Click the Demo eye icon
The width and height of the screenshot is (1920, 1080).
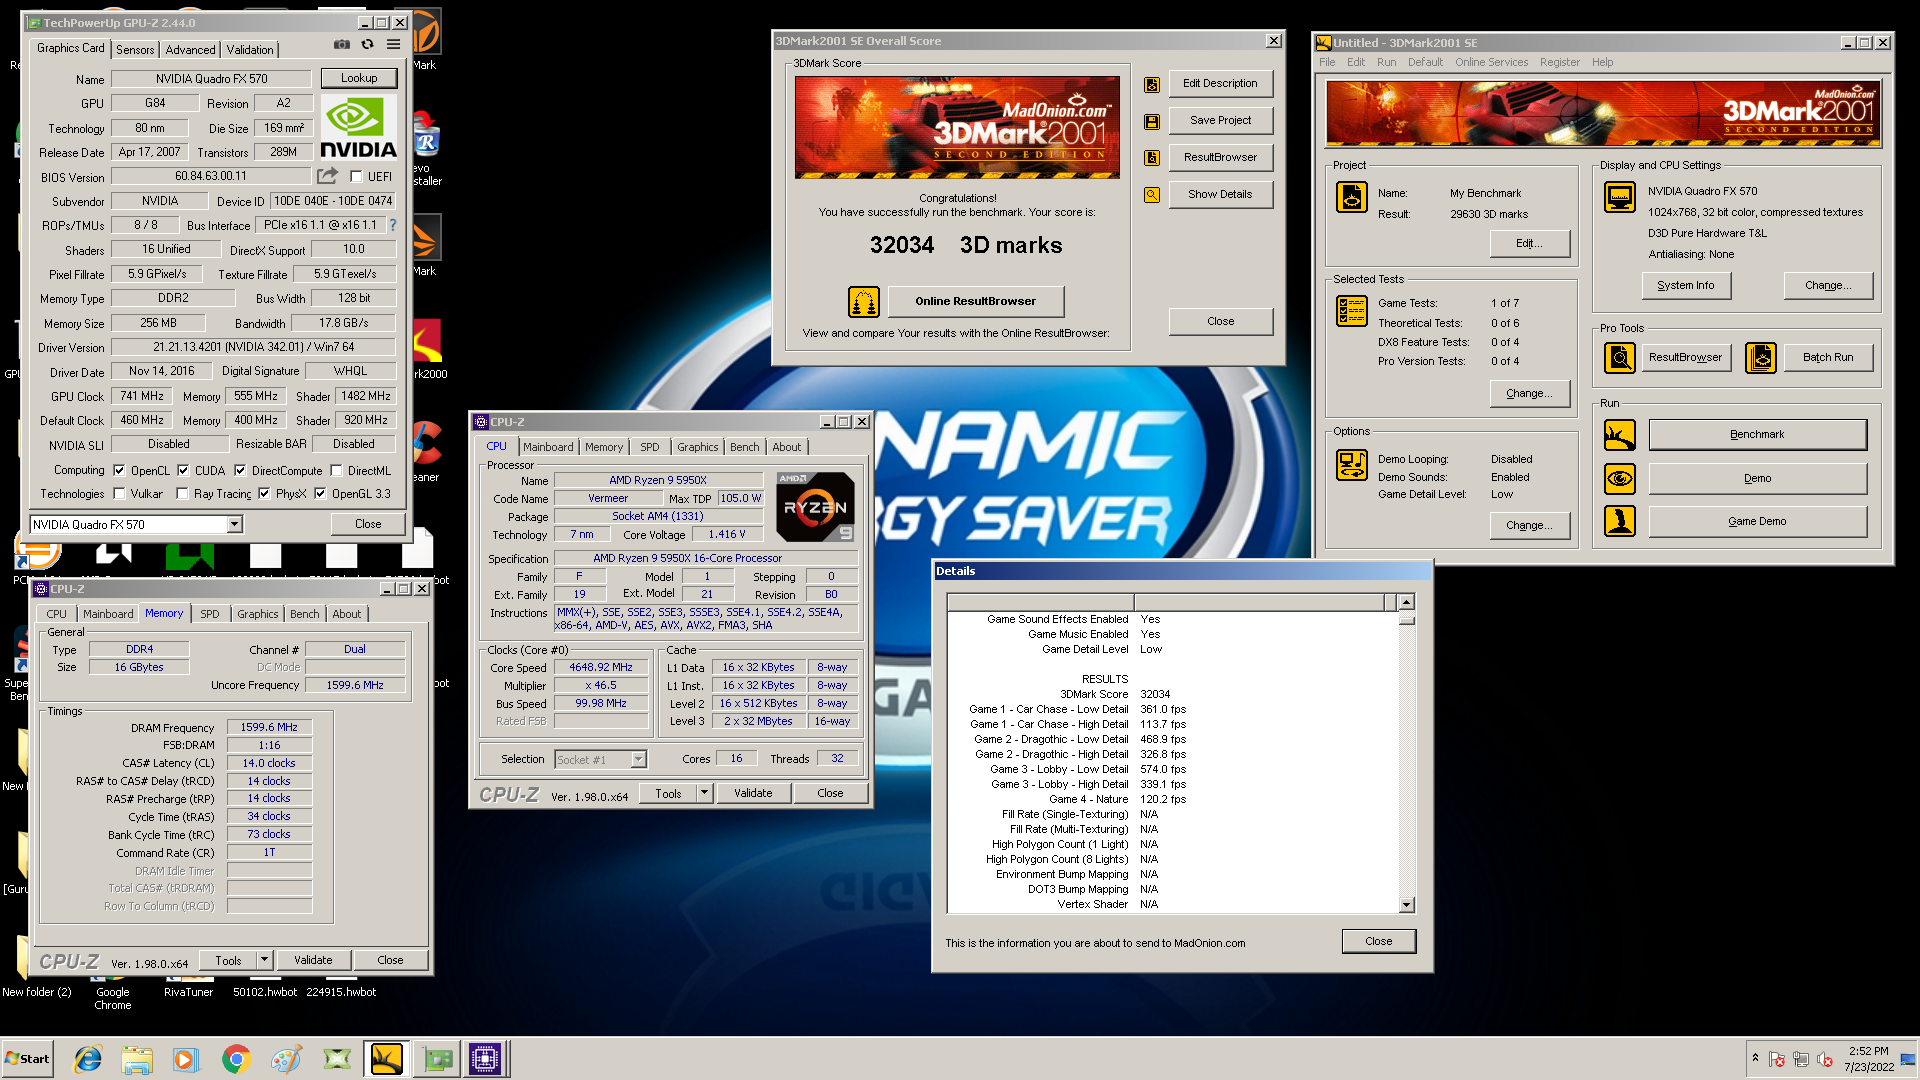(x=1620, y=479)
